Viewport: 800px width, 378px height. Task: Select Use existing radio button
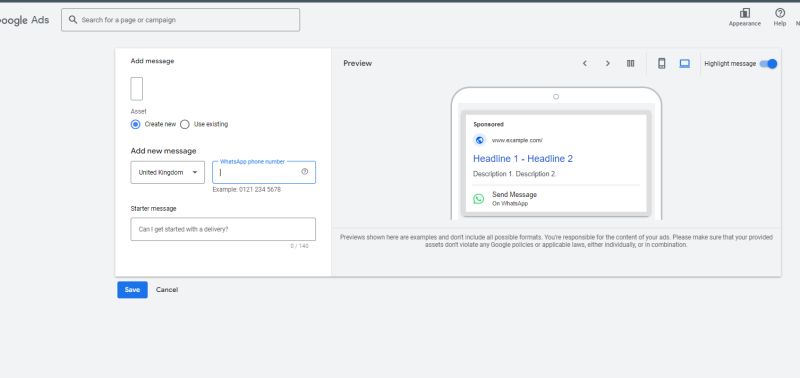coord(185,124)
